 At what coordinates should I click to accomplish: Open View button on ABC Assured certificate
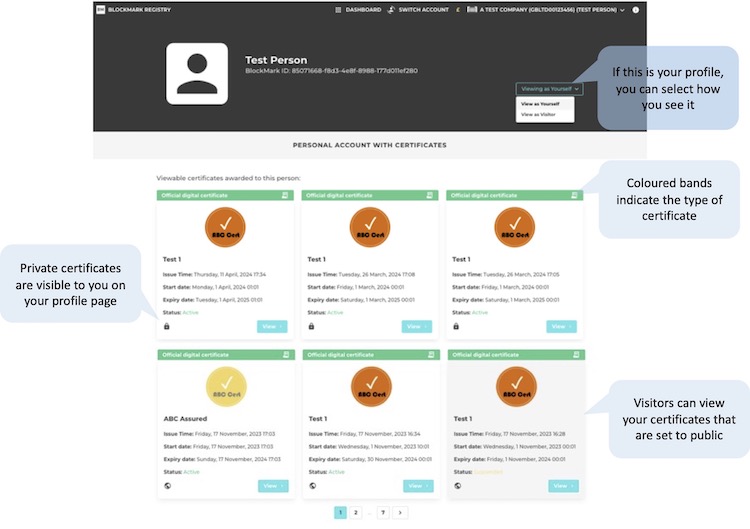click(x=272, y=486)
